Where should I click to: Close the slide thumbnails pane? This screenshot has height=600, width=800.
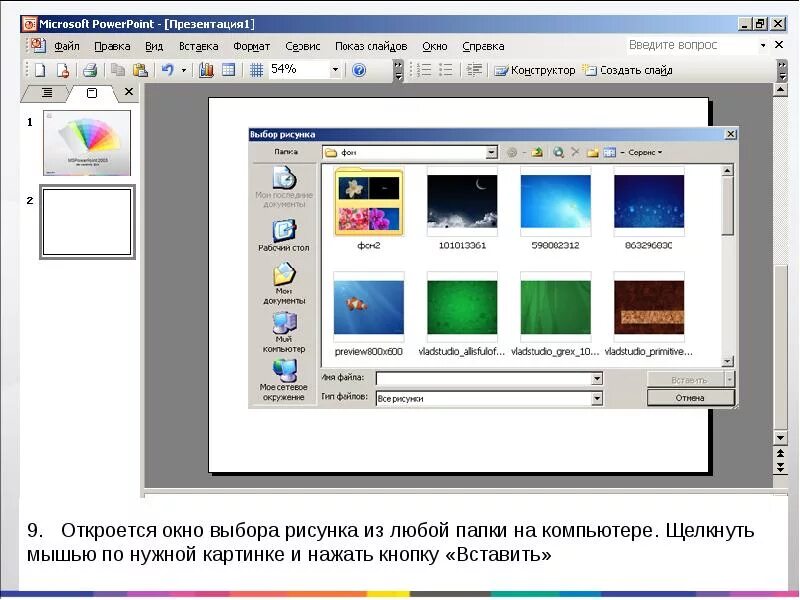pos(129,92)
